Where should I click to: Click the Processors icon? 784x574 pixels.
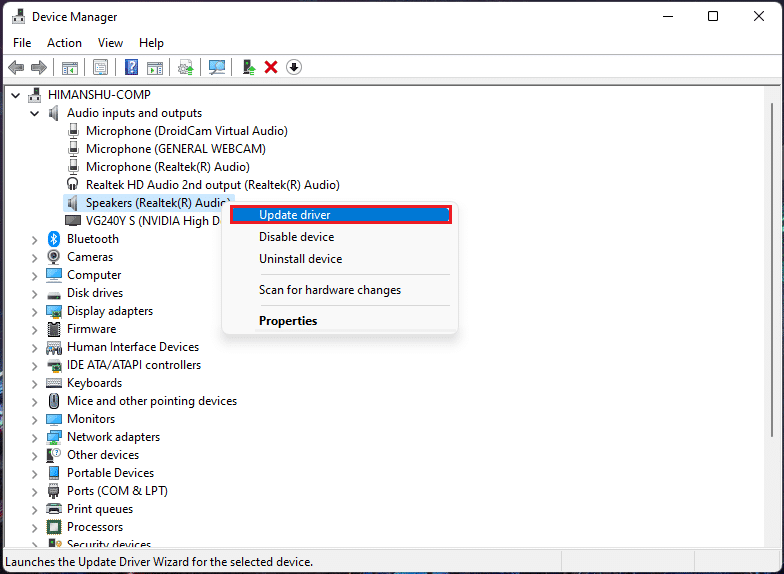[x=54, y=527]
